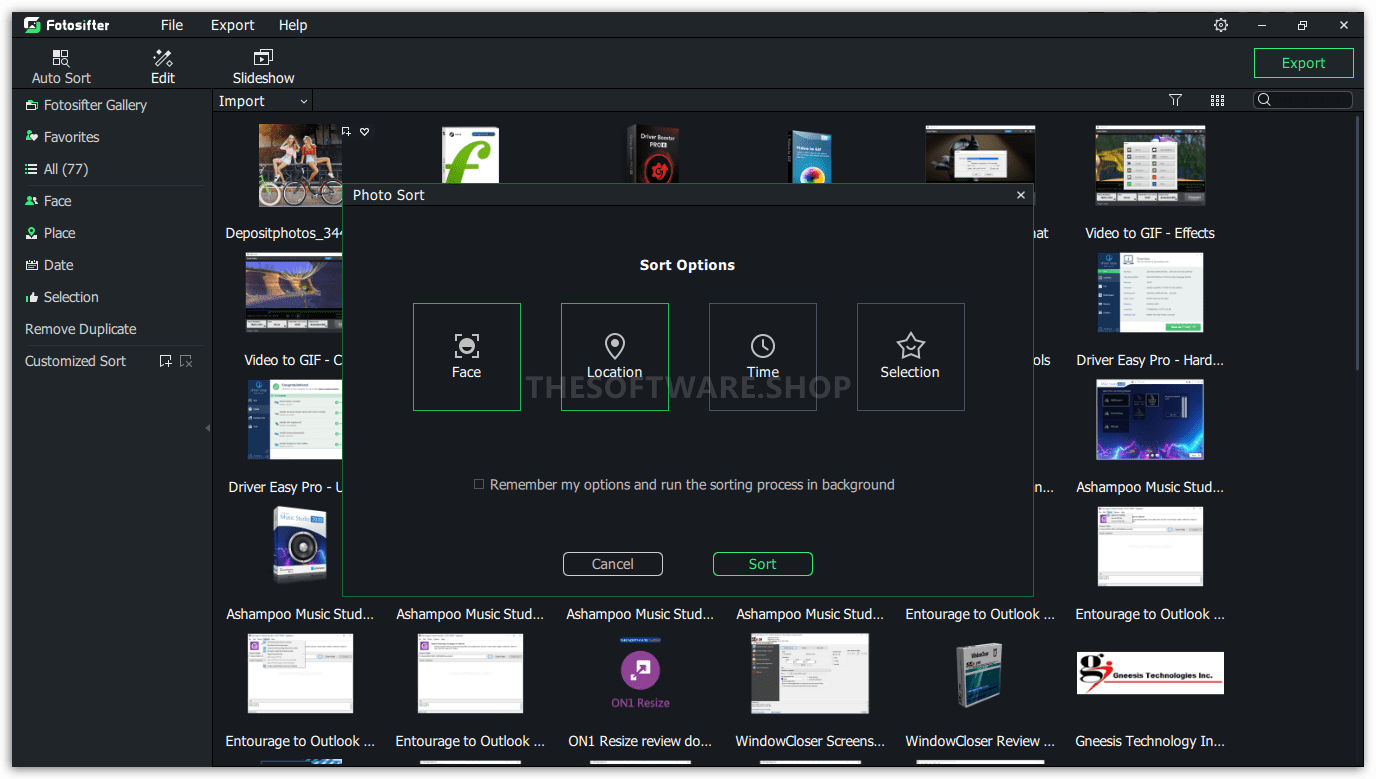The image size is (1376, 779).
Task: Click the Sort button
Action: point(762,563)
